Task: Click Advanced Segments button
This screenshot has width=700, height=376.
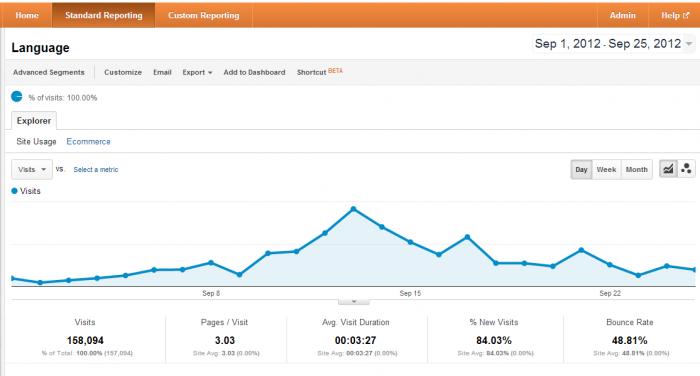Action: coord(49,72)
